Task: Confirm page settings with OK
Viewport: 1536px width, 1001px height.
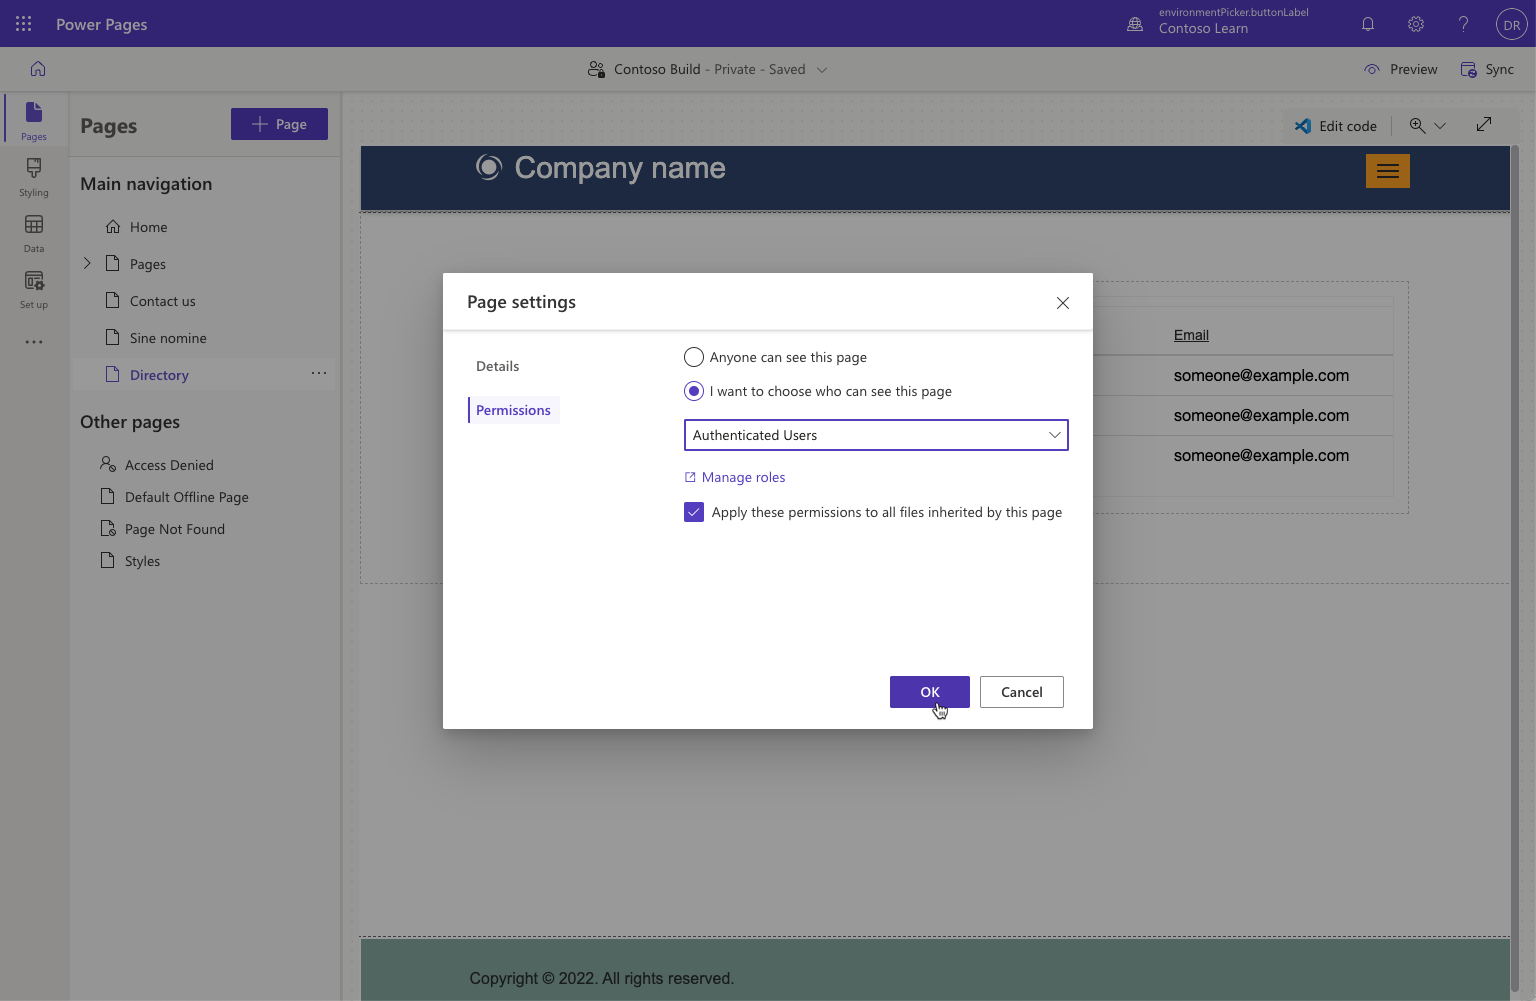Action: tap(929, 691)
